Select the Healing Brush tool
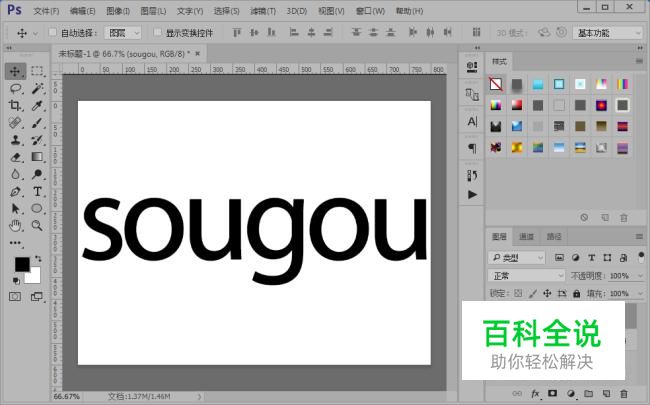 point(15,123)
